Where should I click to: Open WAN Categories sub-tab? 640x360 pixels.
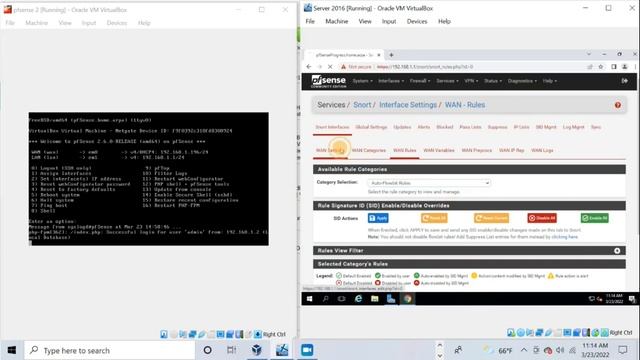click(369, 151)
